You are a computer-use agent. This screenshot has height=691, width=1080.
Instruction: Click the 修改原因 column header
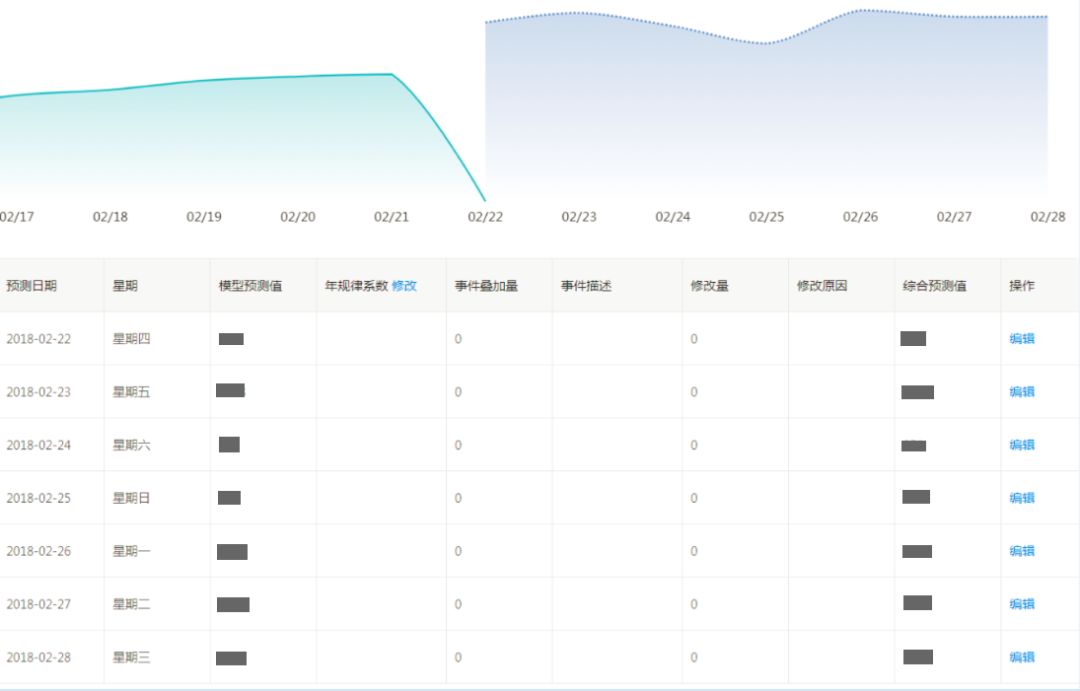click(822, 286)
